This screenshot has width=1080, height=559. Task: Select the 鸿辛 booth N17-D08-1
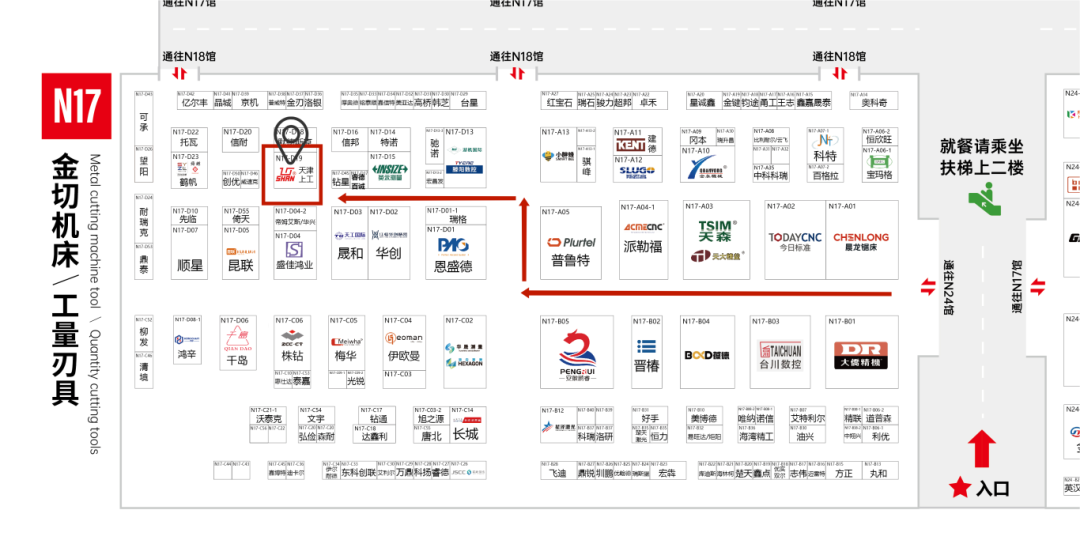187,340
